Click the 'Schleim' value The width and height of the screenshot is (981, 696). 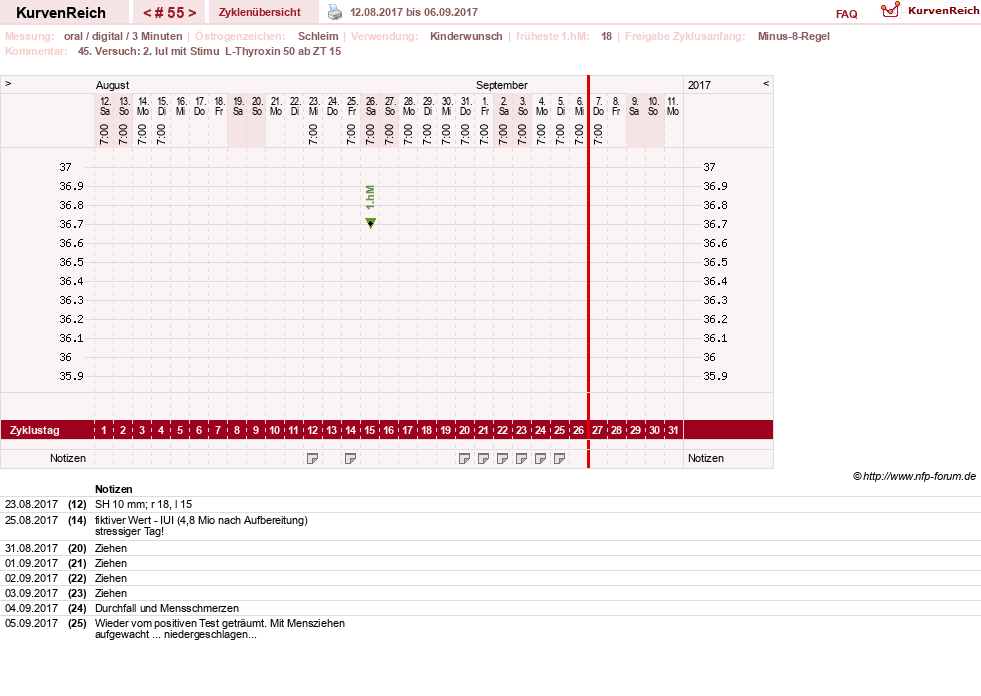coord(318,36)
